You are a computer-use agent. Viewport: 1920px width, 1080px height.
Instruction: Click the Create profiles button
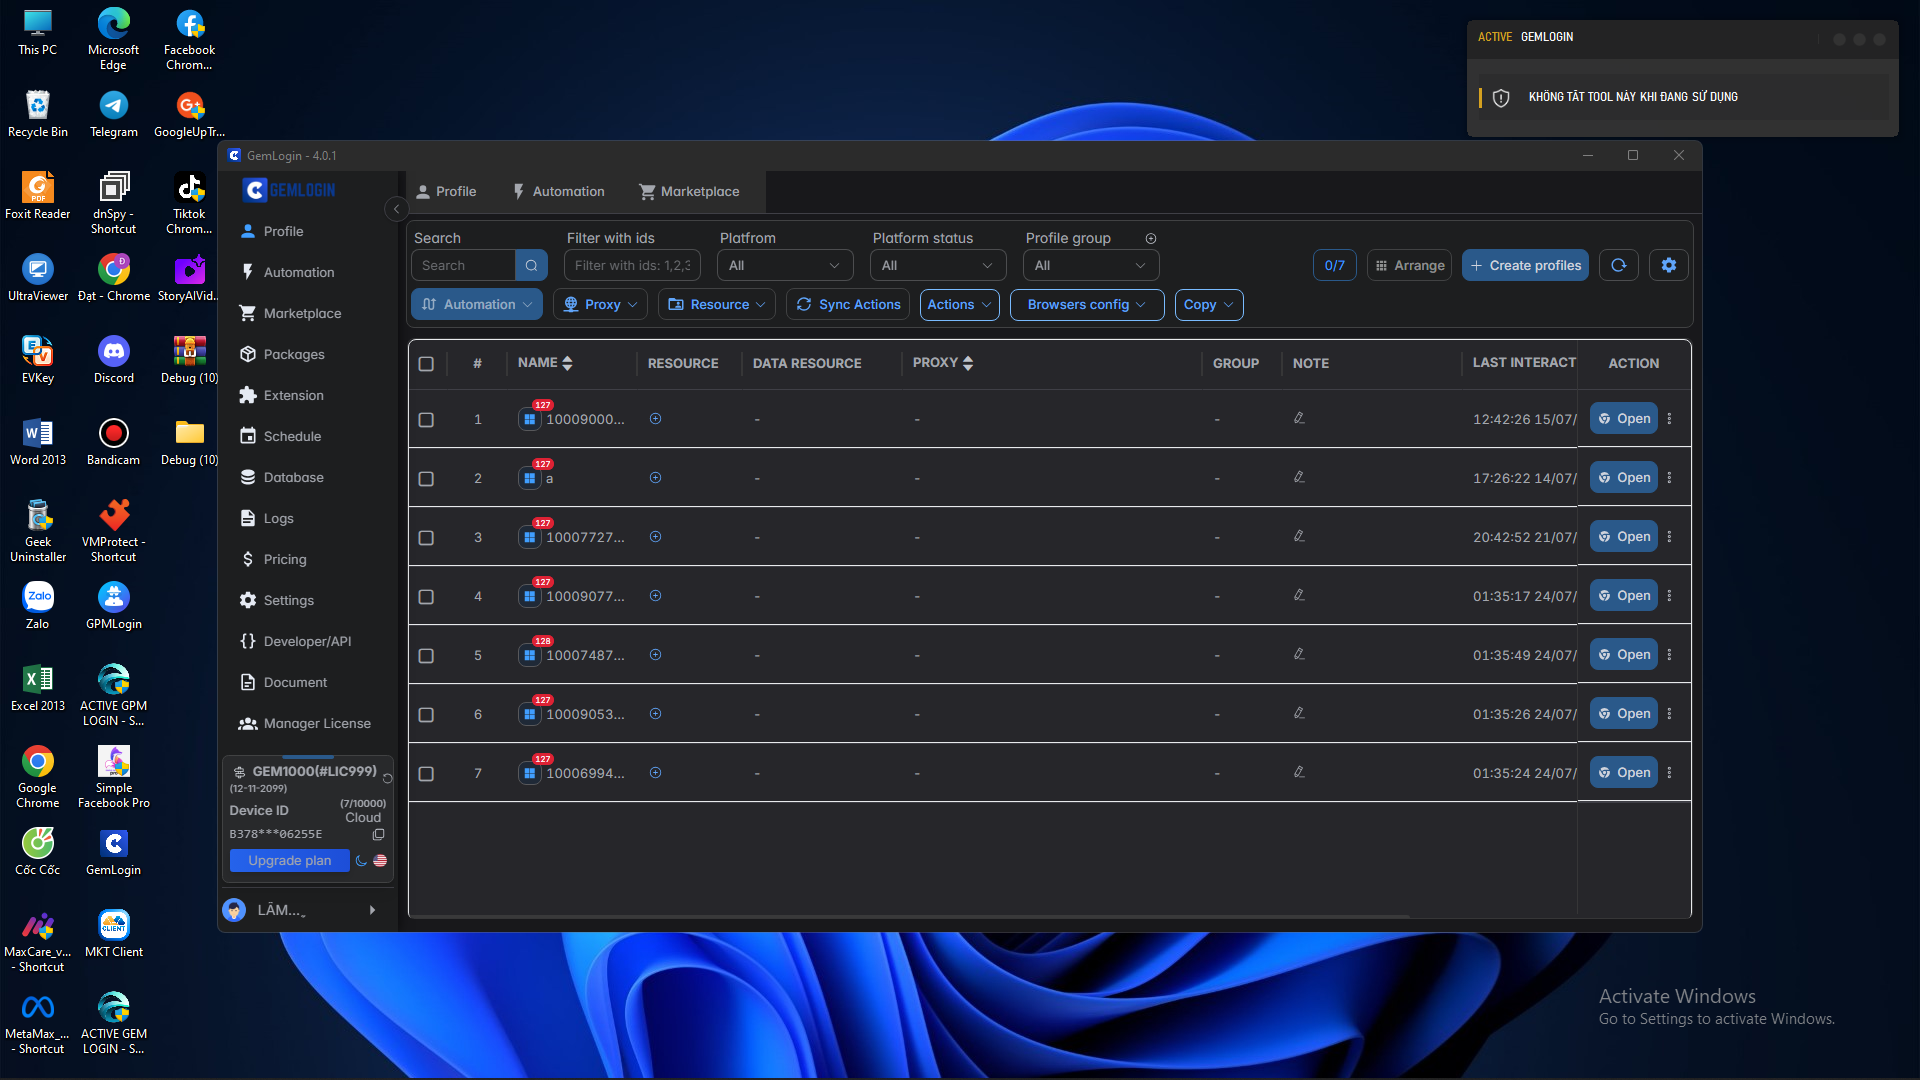click(1525, 265)
